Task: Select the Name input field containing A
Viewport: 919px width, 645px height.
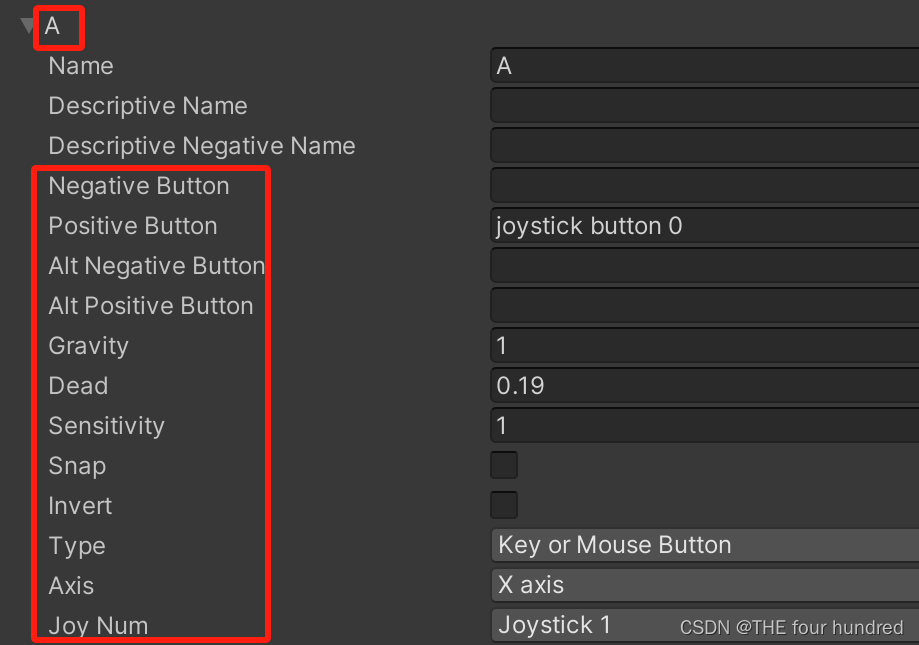Action: (700, 65)
